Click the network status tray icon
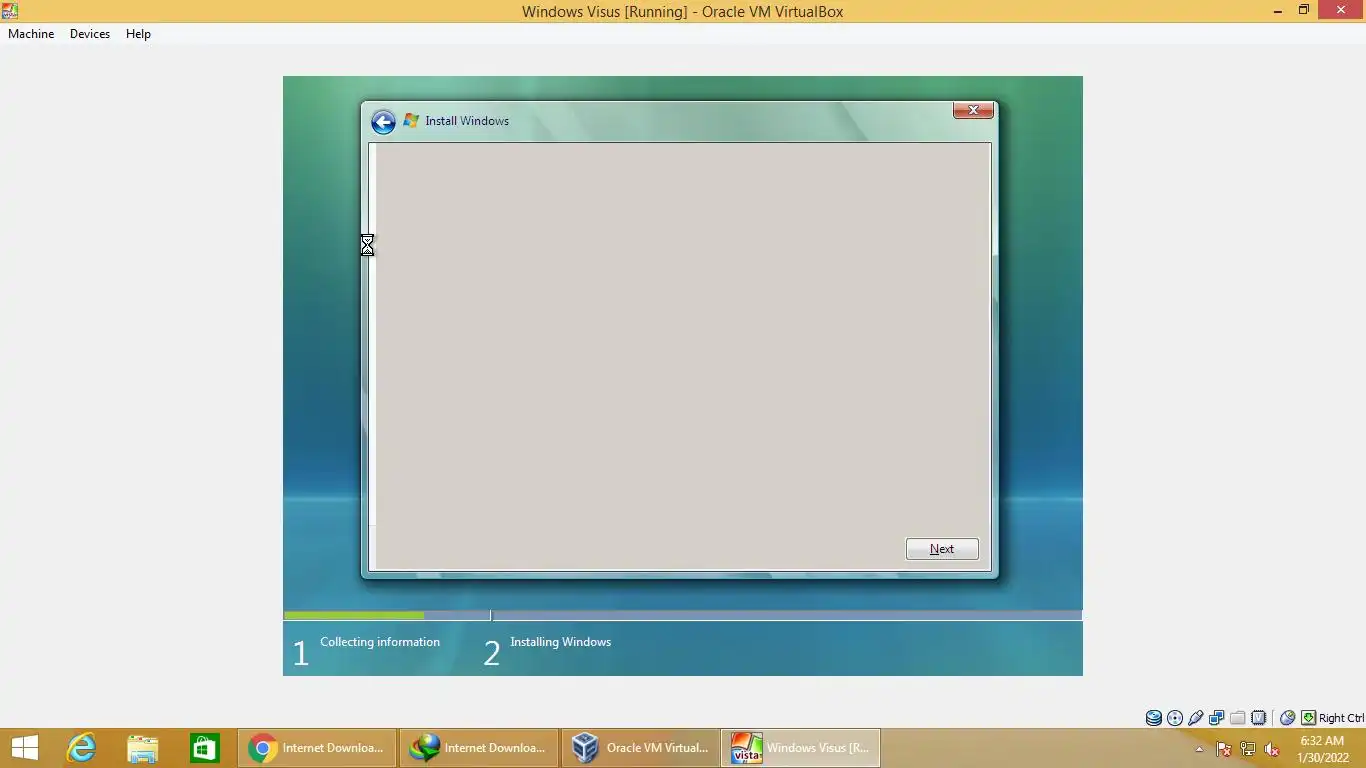 (1248, 749)
